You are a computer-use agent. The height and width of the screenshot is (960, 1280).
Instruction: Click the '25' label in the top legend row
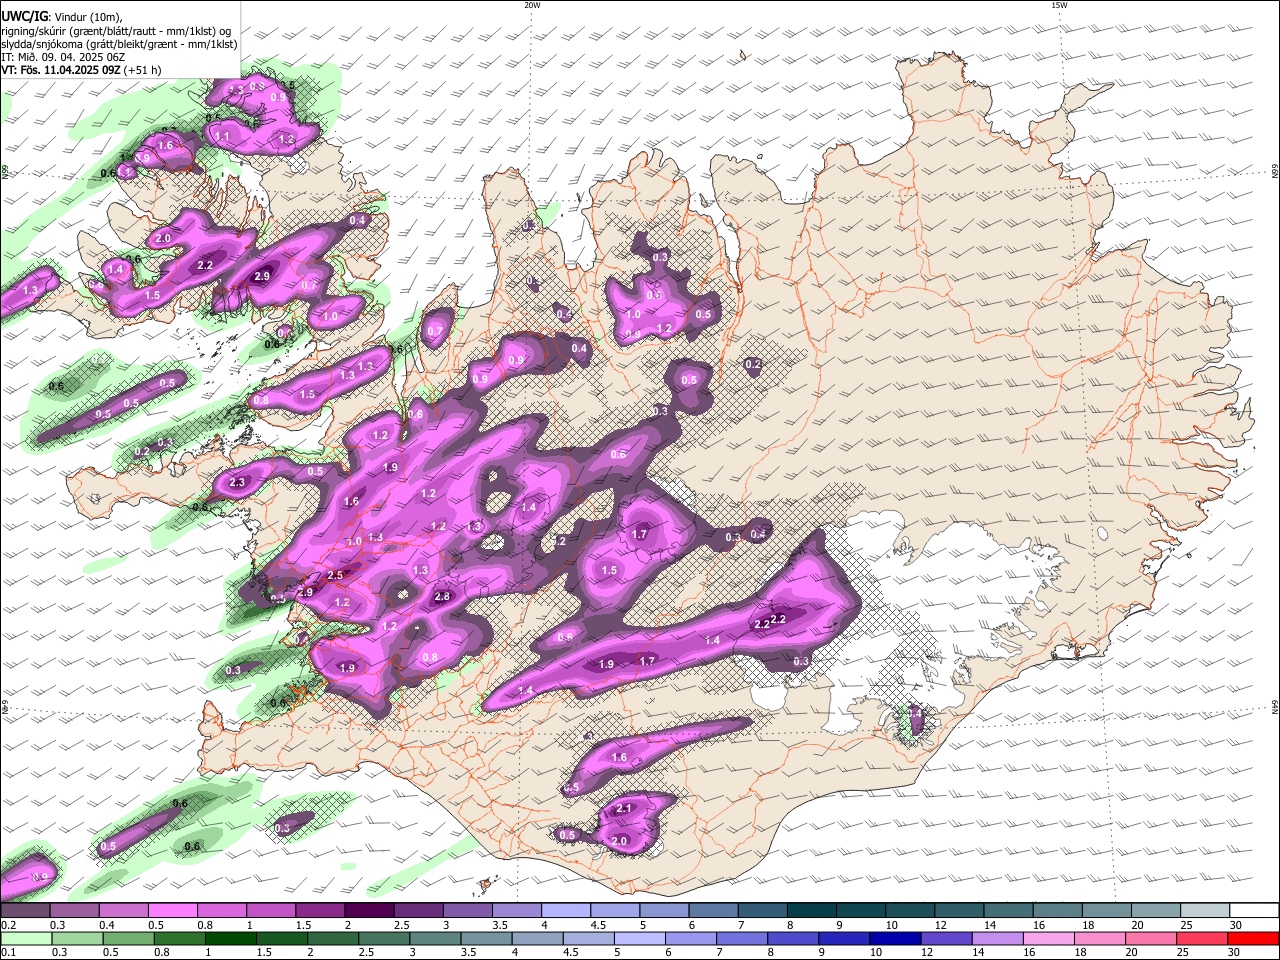[1187, 925]
